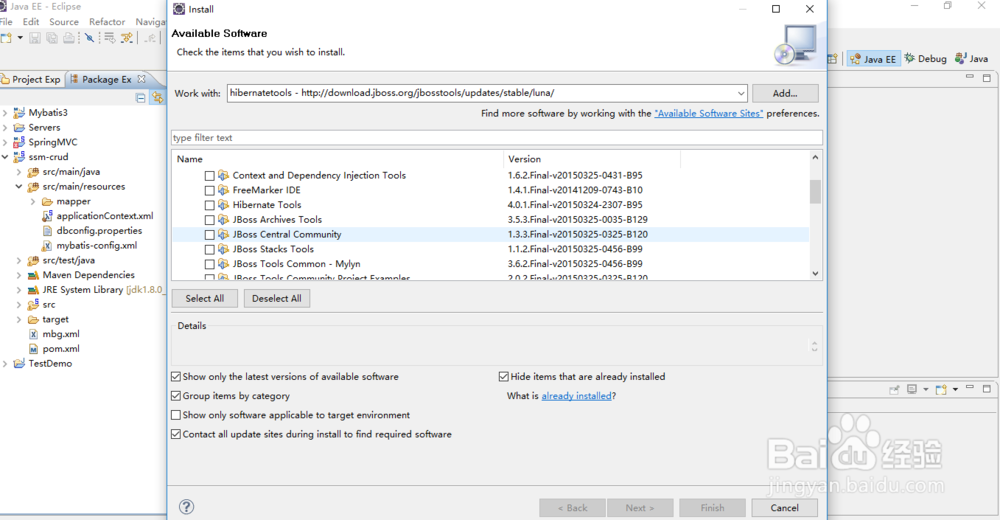
Task: Click the Mybatis3 project icon
Action: coord(19,112)
